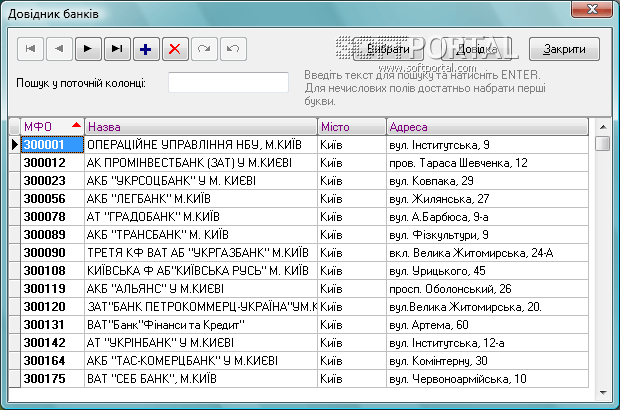Select the cell with МФО 300078
Viewport: 620px width, 410px height.
point(52,217)
